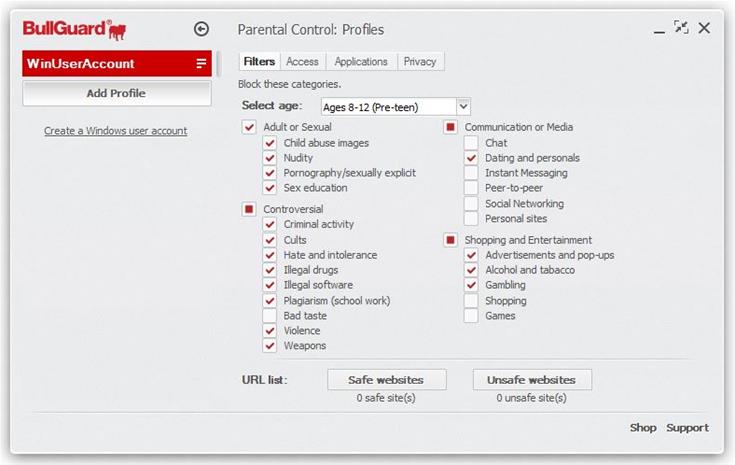
Task: Click the restore/resize window icon
Action: [681, 28]
